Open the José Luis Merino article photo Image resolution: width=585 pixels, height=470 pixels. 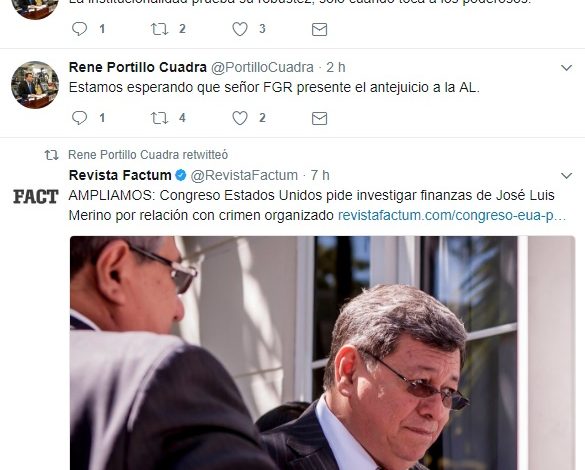(x=322, y=352)
